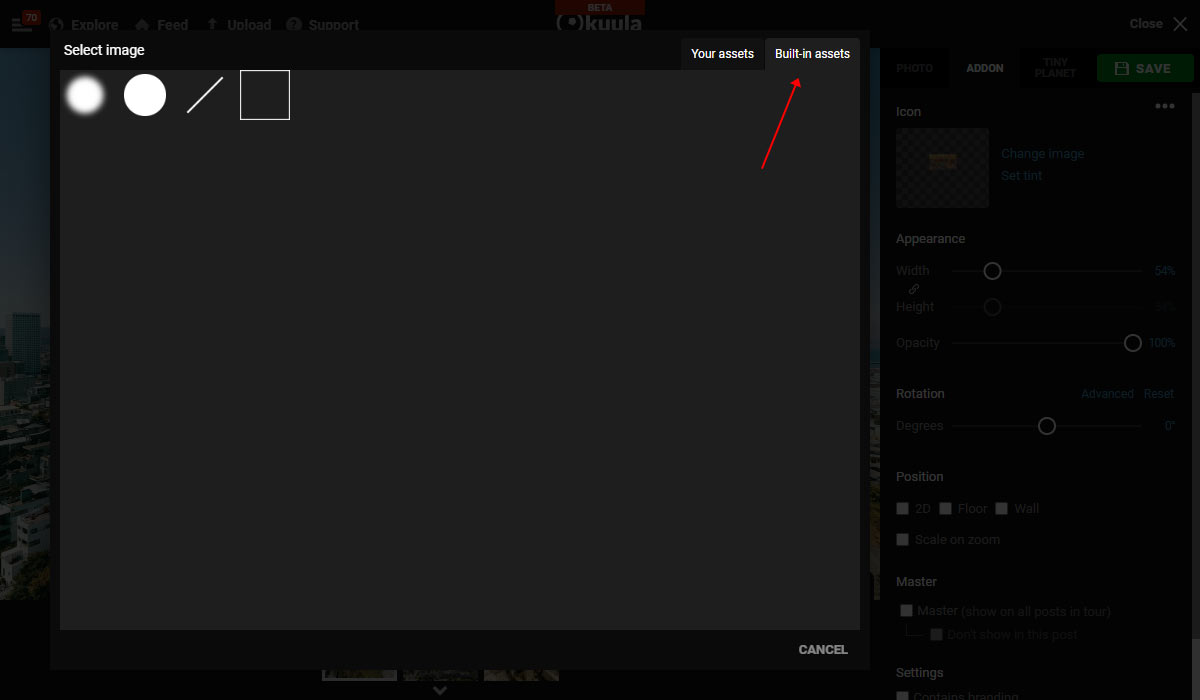Switch to the PHOTO tab

pyautogui.click(x=914, y=68)
